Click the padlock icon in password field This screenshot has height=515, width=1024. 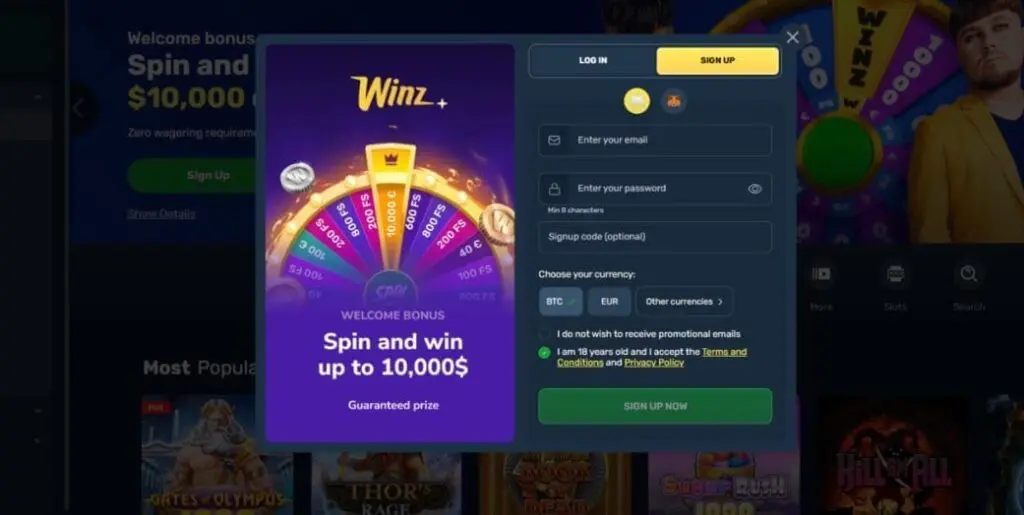click(x=554, y=189)
